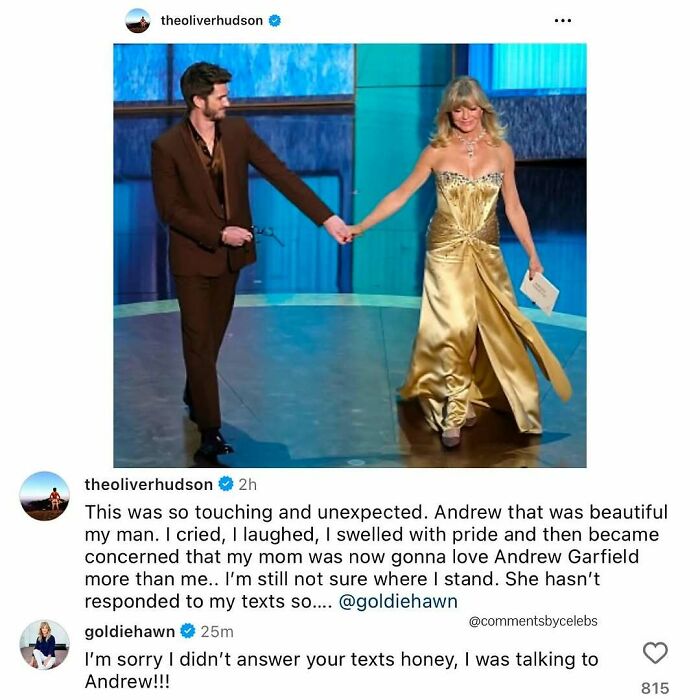The height and width of the screenshot is (700, 700).
Task: Click the verified badge beside the header username
Action: [x=275, y=21]
